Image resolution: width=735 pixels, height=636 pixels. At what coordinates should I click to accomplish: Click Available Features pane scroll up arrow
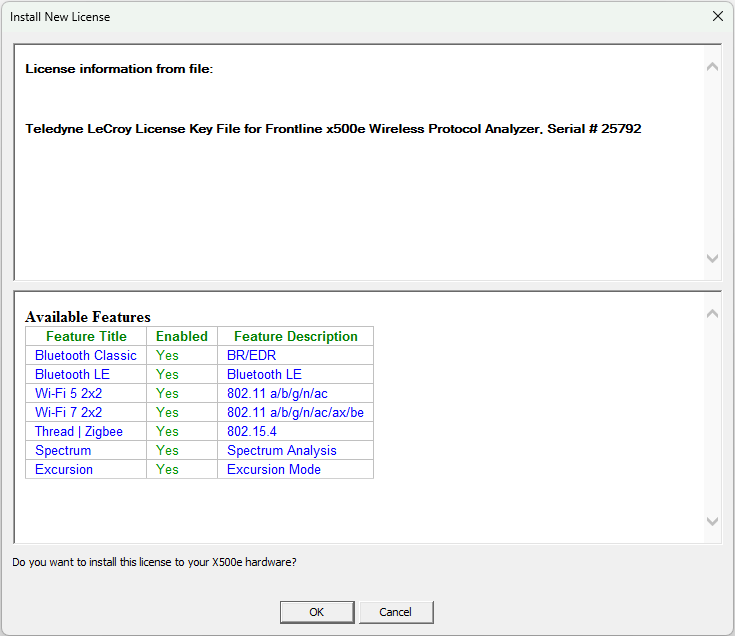pyautogui.click(x=712, y=314)
